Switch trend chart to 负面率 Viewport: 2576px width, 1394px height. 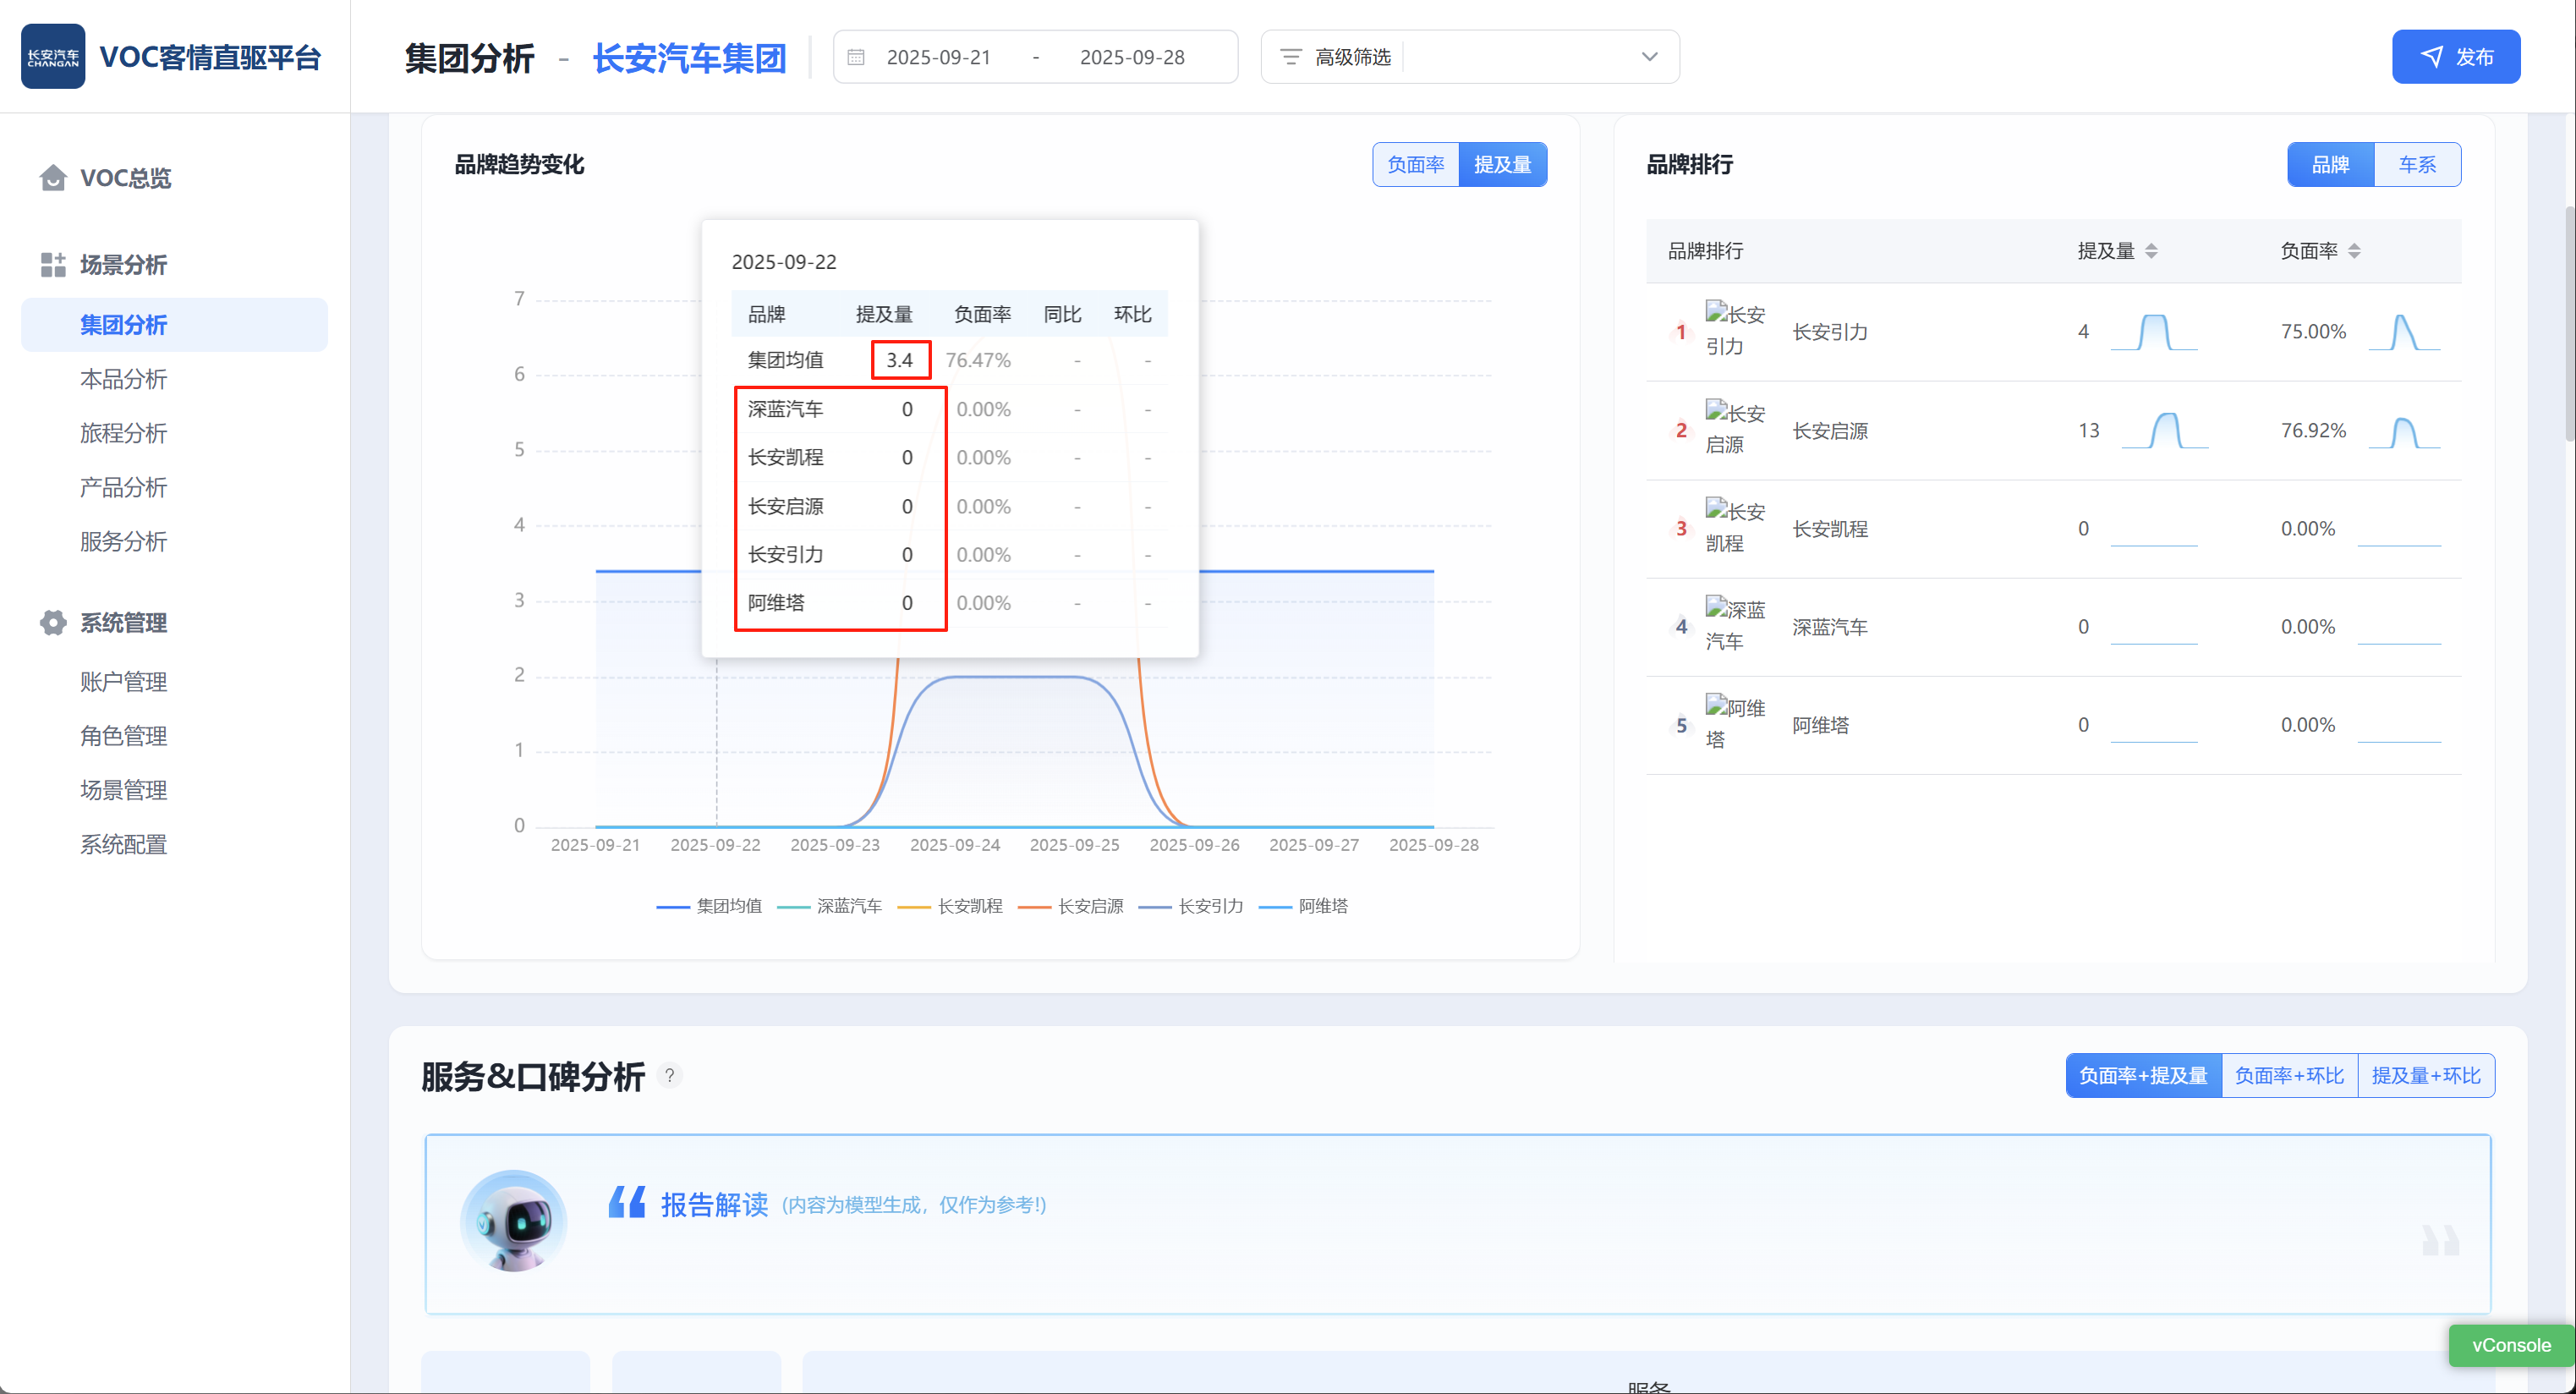[x=1415, y=165]
